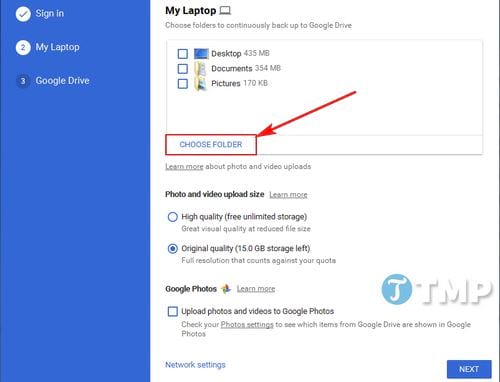The height and width of the screenshot is (382, 500).
Task: Click the NEXT button
Action: (x=469, y=369)
